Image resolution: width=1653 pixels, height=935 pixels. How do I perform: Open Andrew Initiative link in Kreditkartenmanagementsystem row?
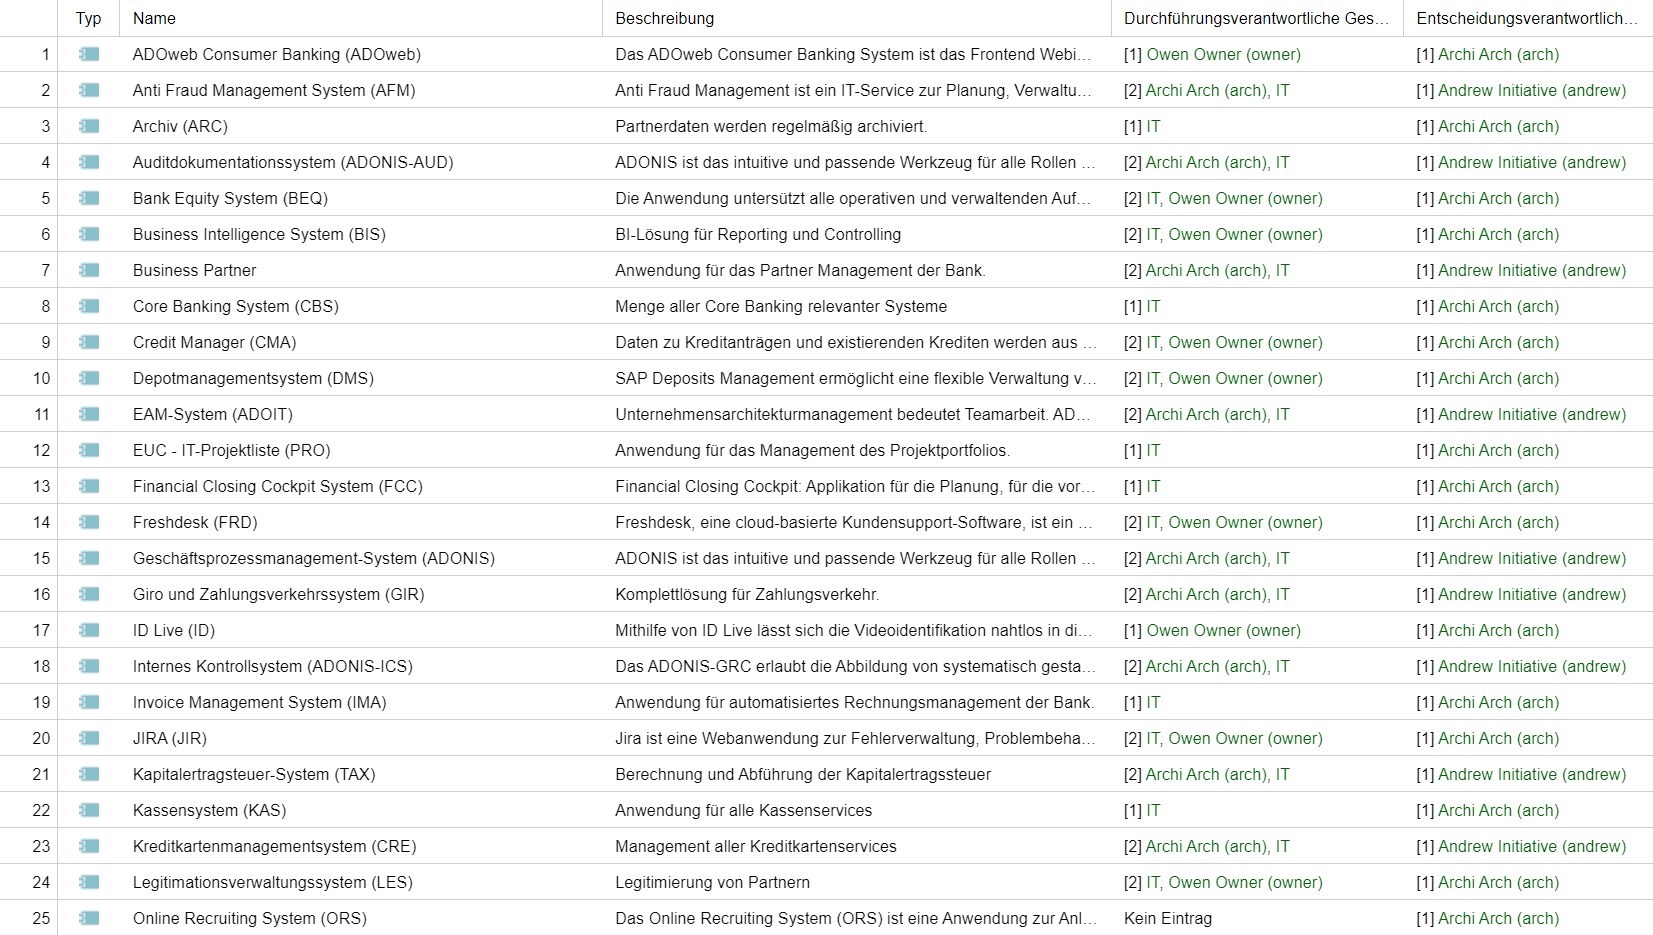tap(1532, 846)
